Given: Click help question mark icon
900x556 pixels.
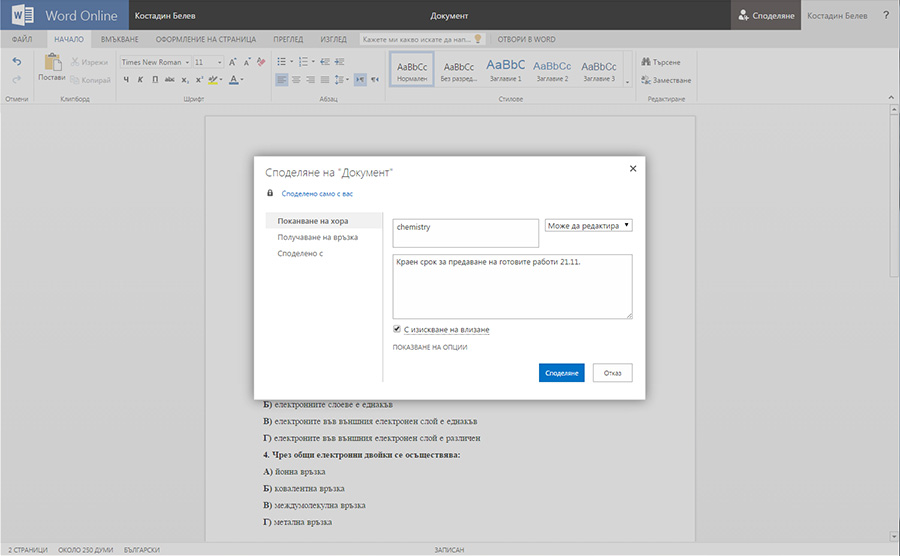Looking at the screenshot, I should click(886, 15).
